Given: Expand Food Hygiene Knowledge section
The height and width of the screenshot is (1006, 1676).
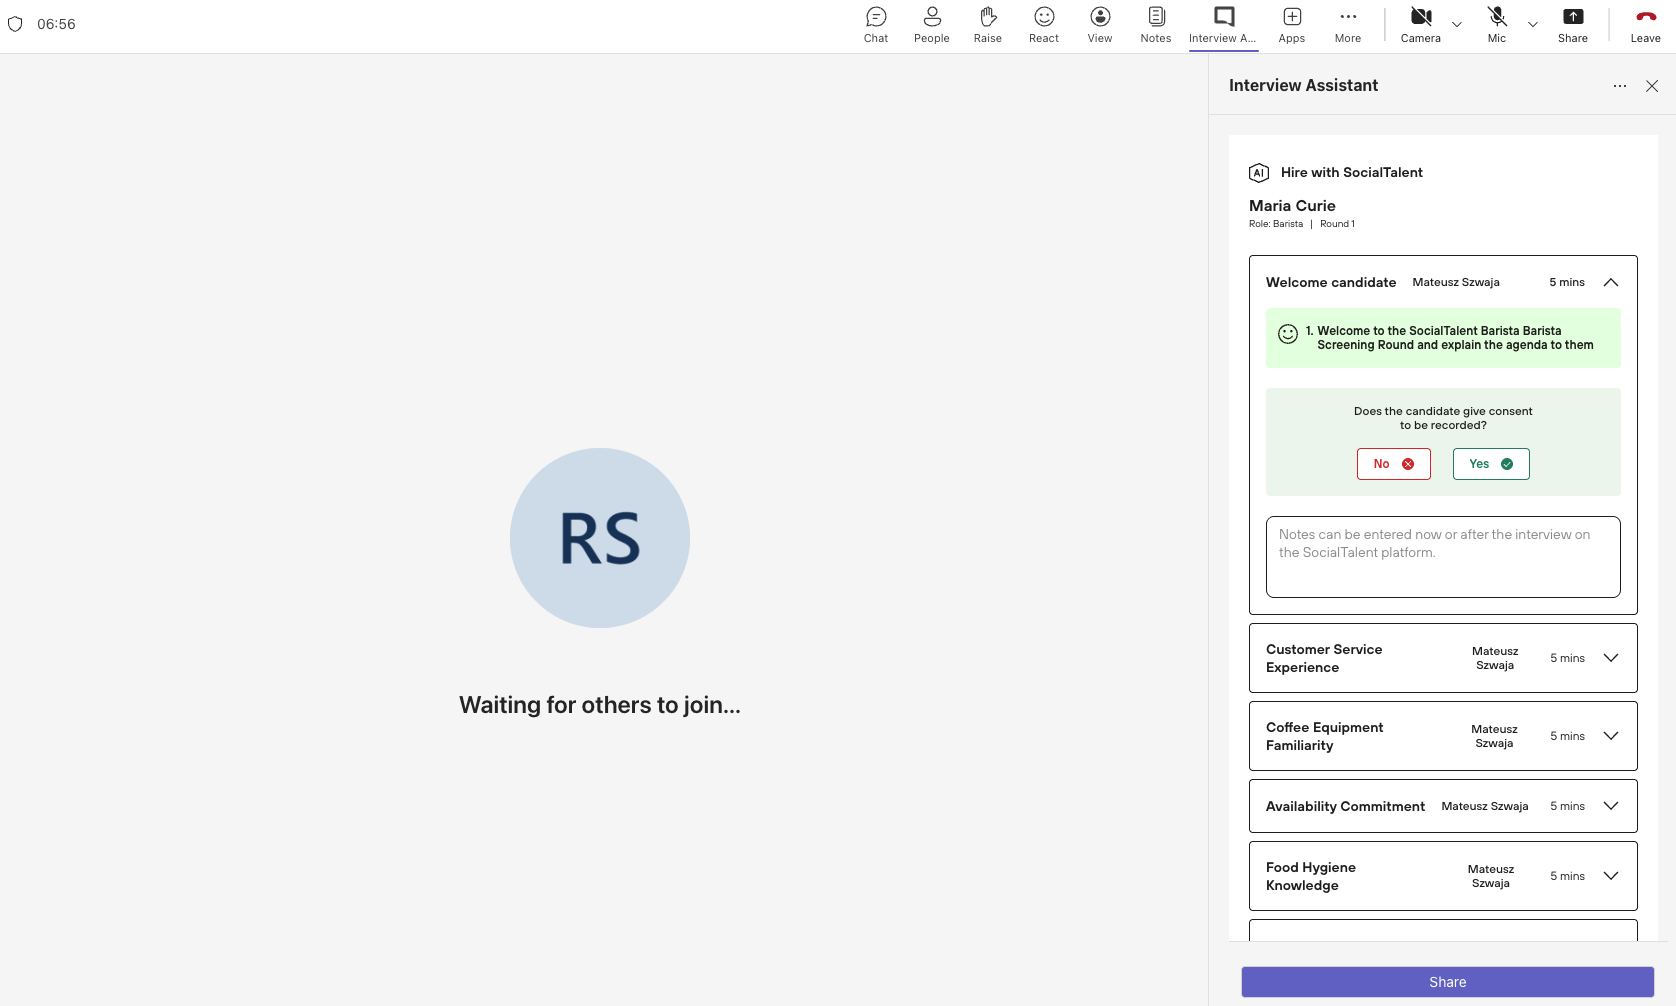Looking at the screenshot, I should tap(1610, 876).
